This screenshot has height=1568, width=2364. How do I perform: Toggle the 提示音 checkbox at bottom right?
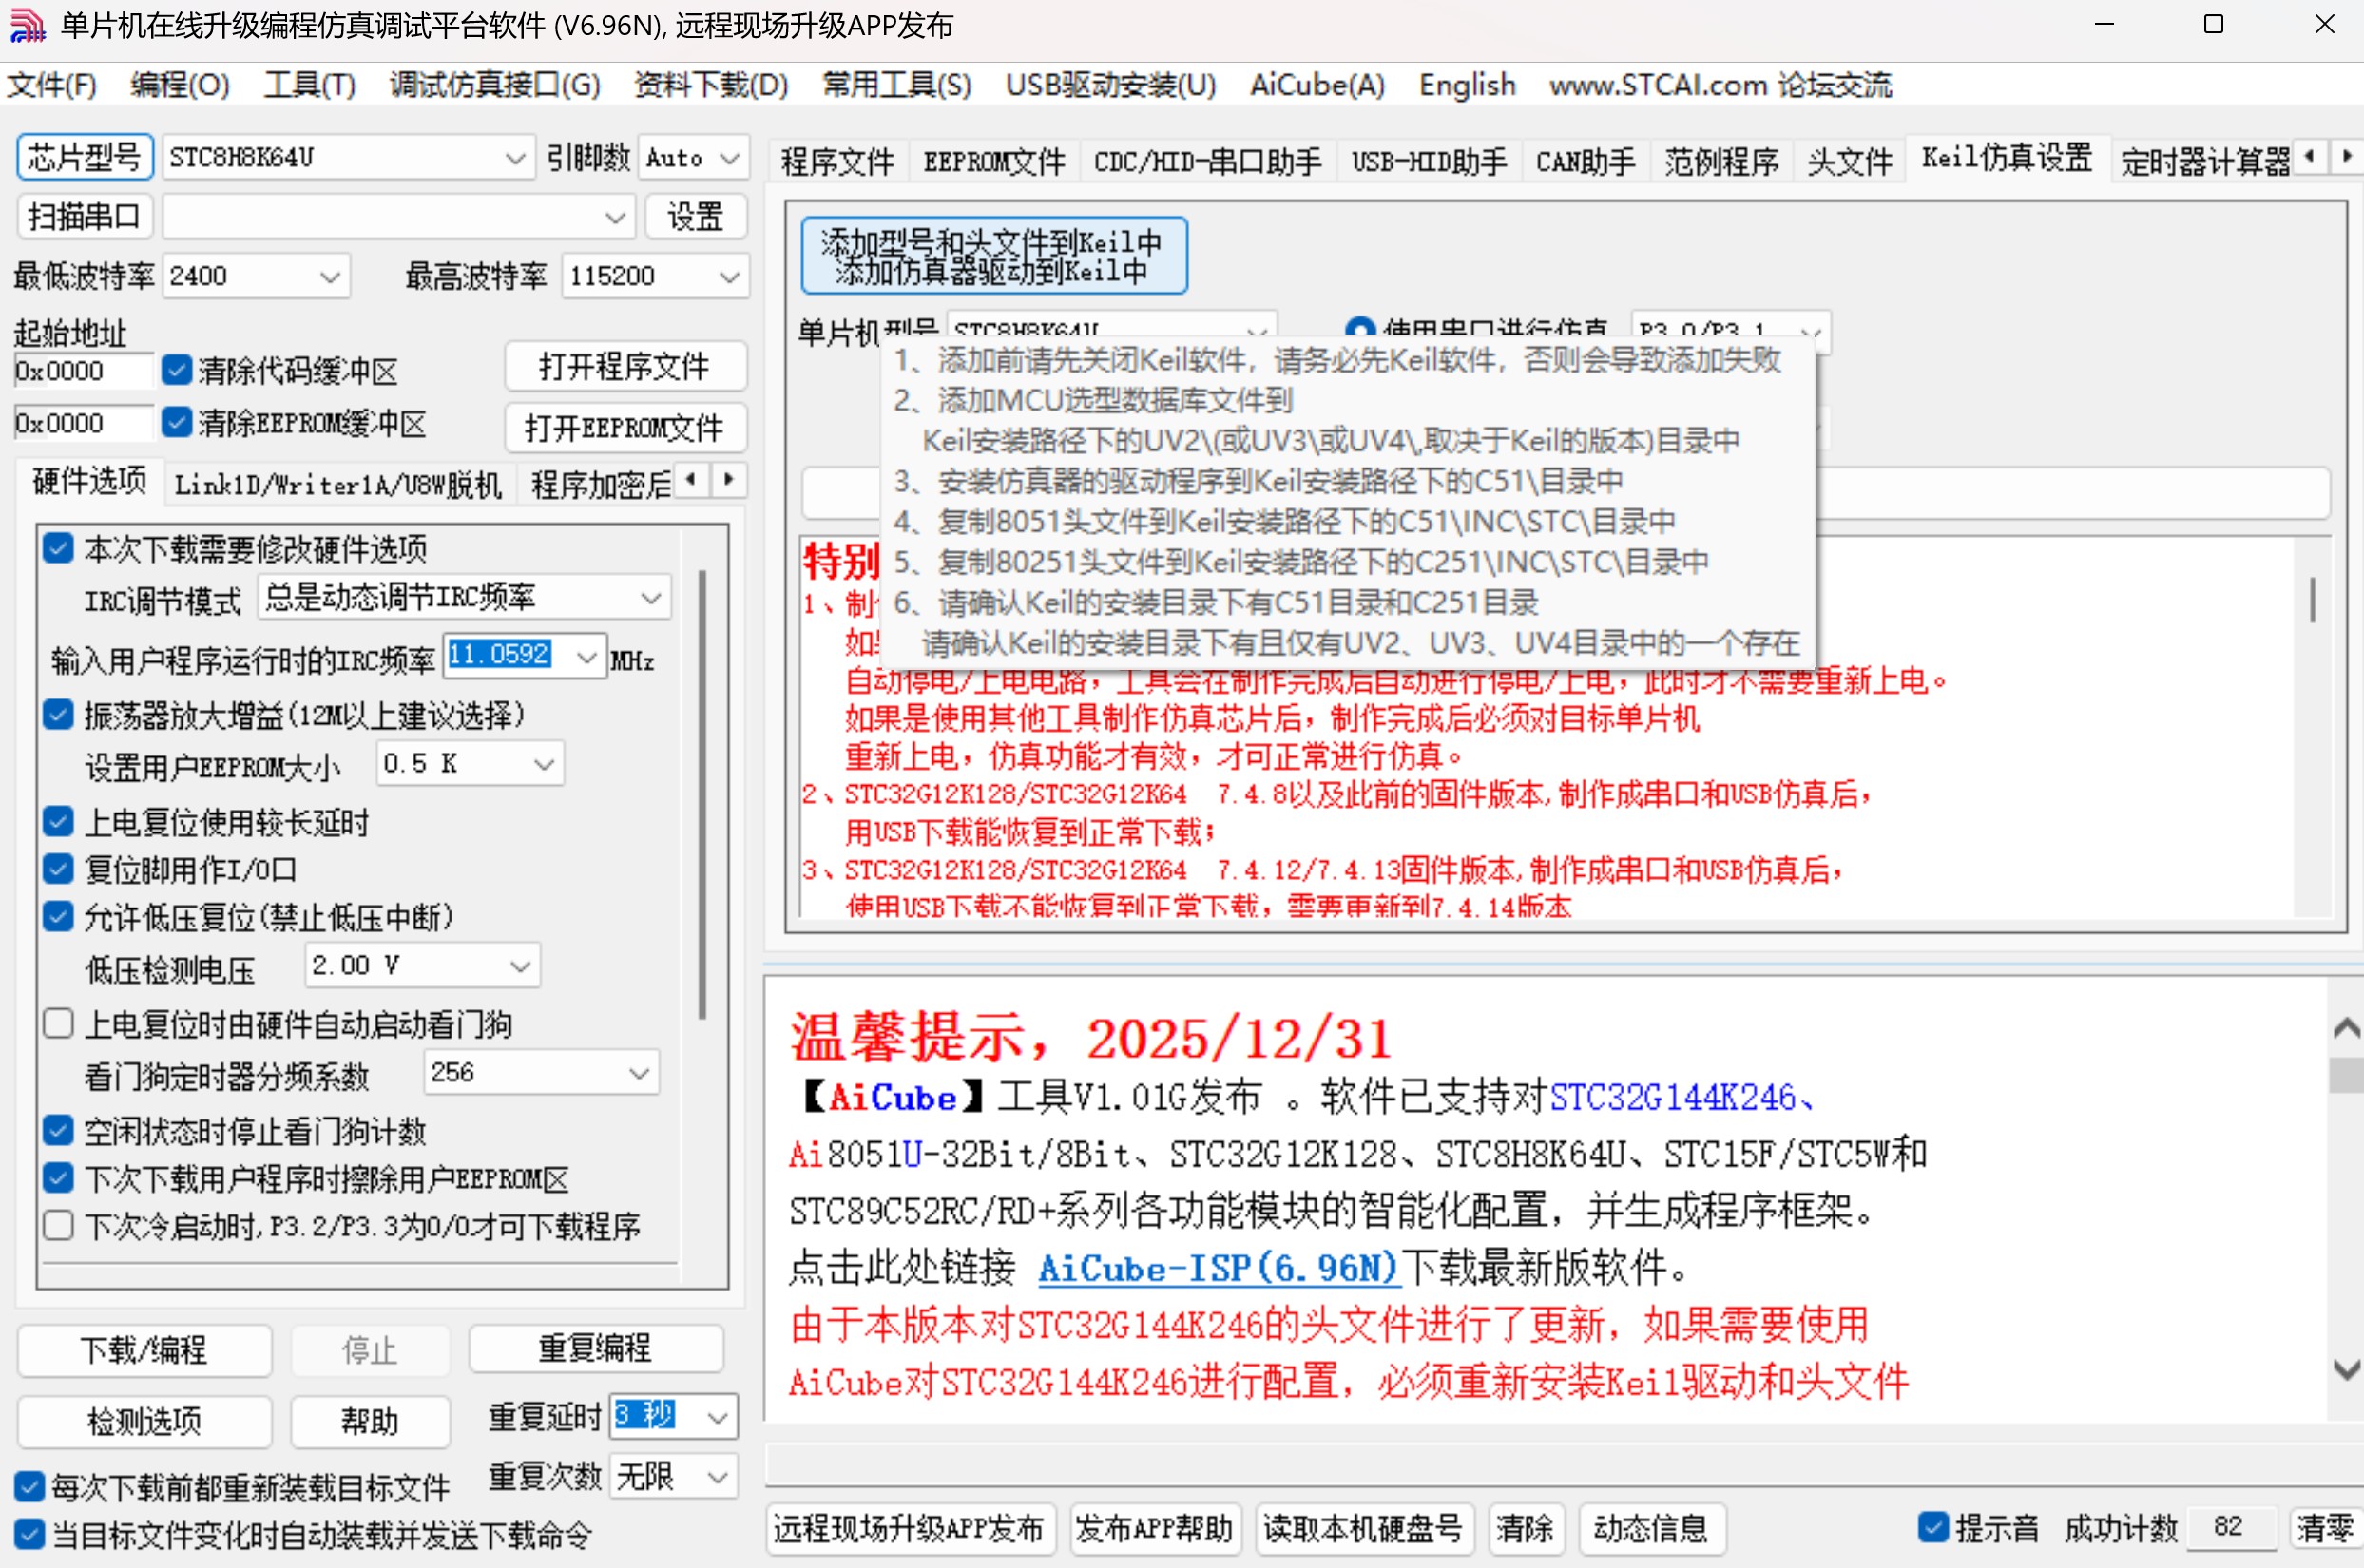pos(1934,1526)
